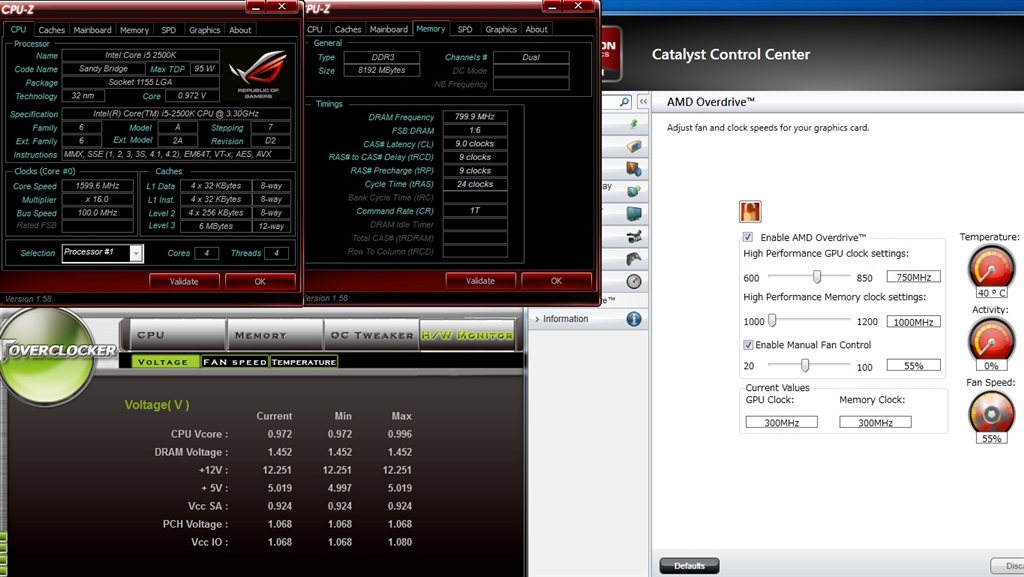
Task: Adjust the GPU clock slider handle
Action: pyautogui.click(x=816, y=277)
